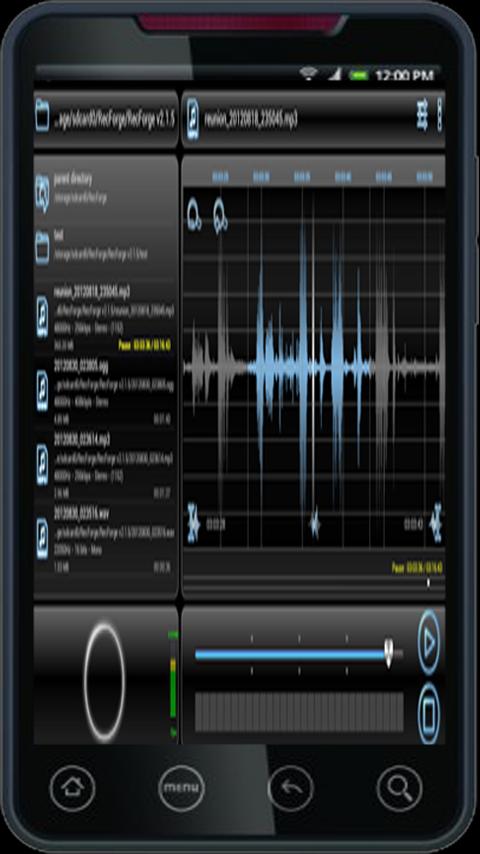
Task: Select reunion_20120818_235045.mp3 title in player header
Action: click(251, 120)
